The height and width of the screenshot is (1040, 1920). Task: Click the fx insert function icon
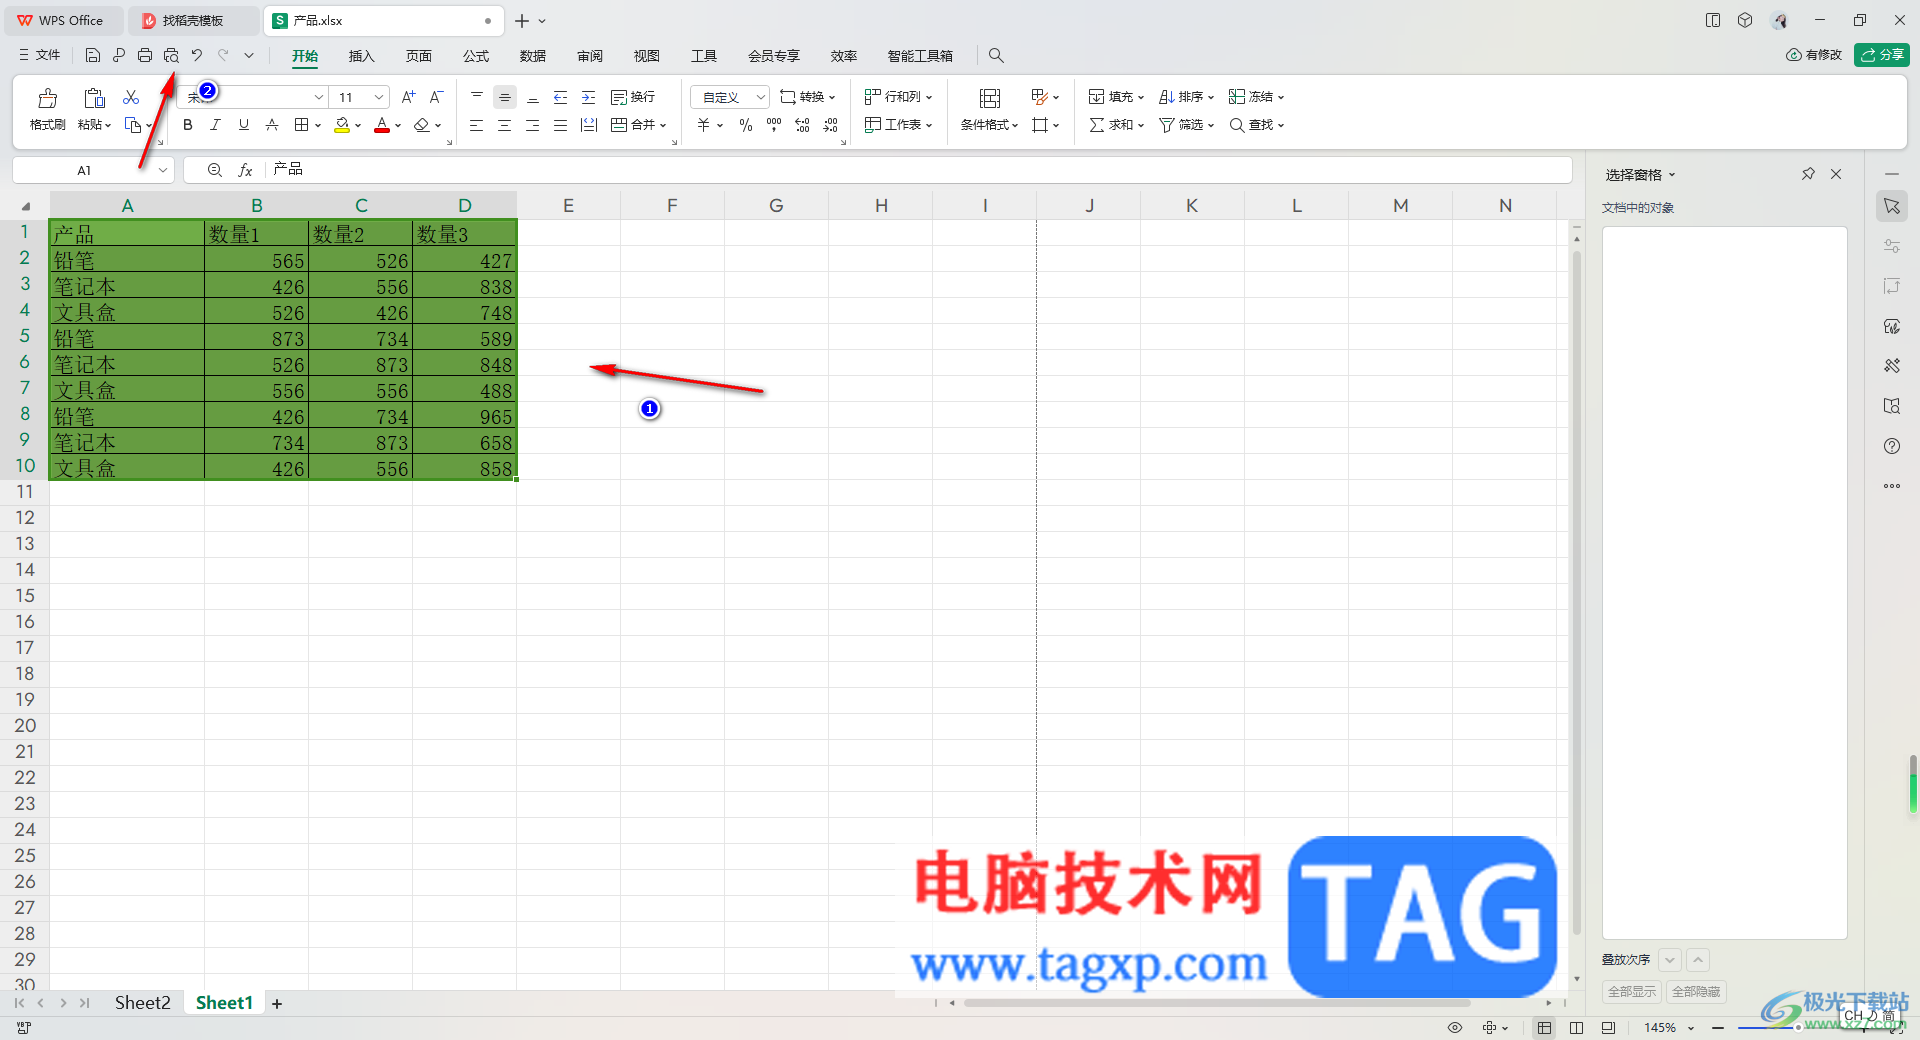245,170
